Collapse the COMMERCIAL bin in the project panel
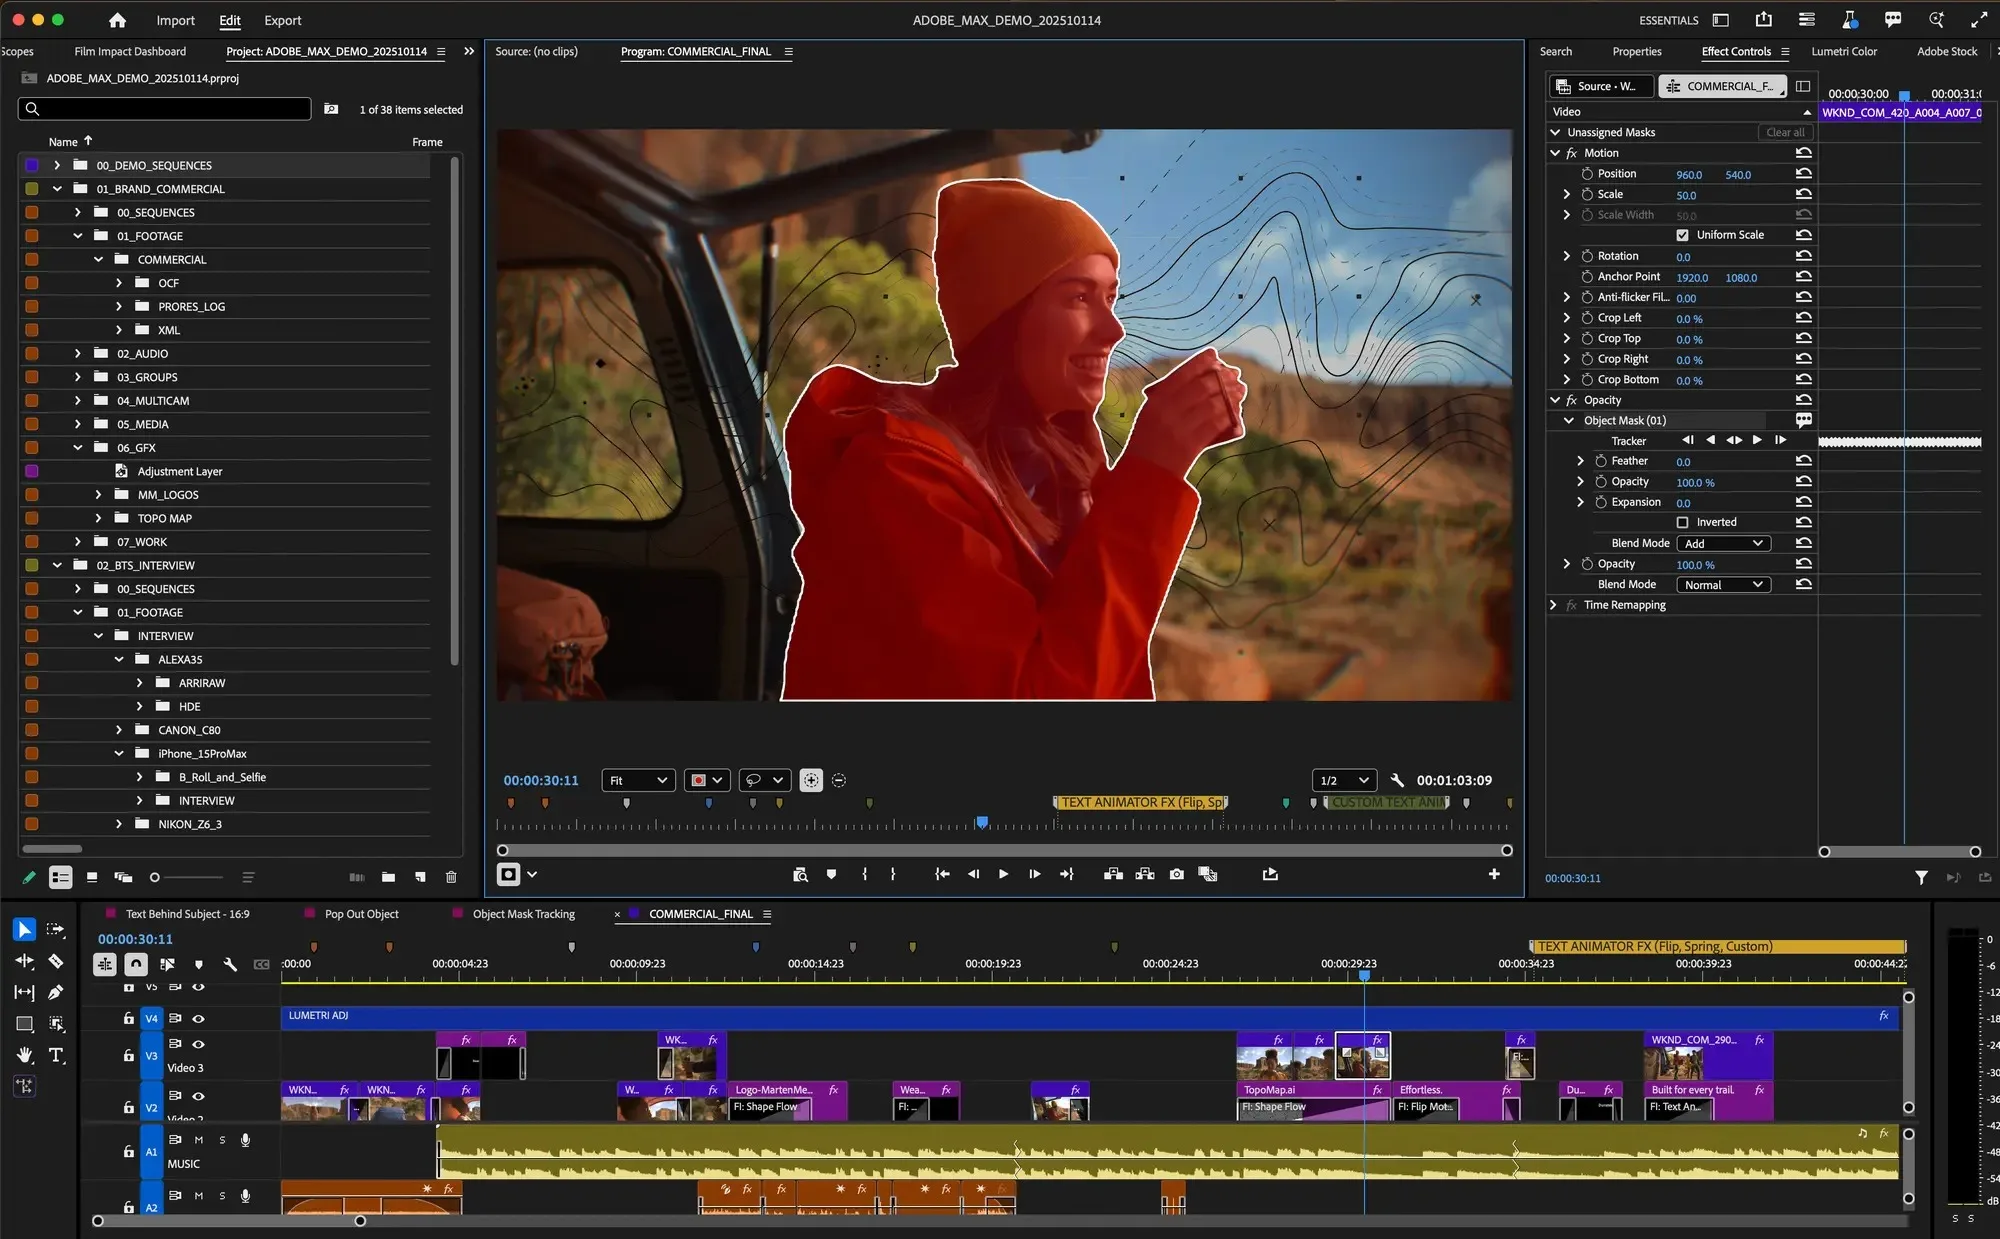The width and height of the screenshot is (2000, 1239). click(99, 259)
